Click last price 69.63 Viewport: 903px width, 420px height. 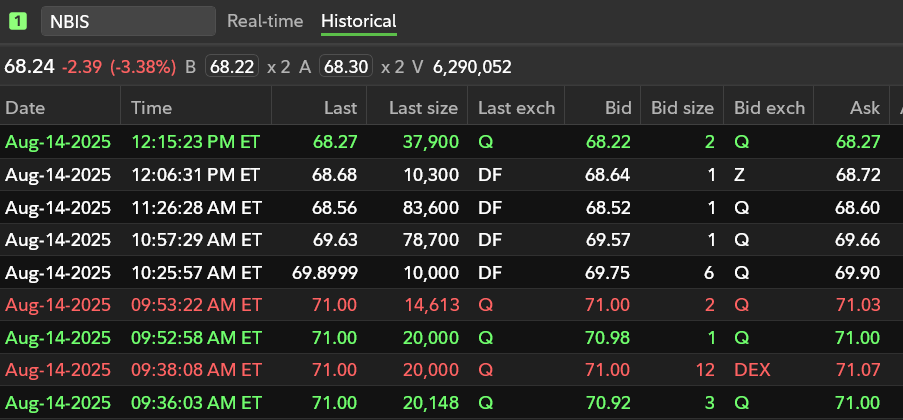click(335, 239)
